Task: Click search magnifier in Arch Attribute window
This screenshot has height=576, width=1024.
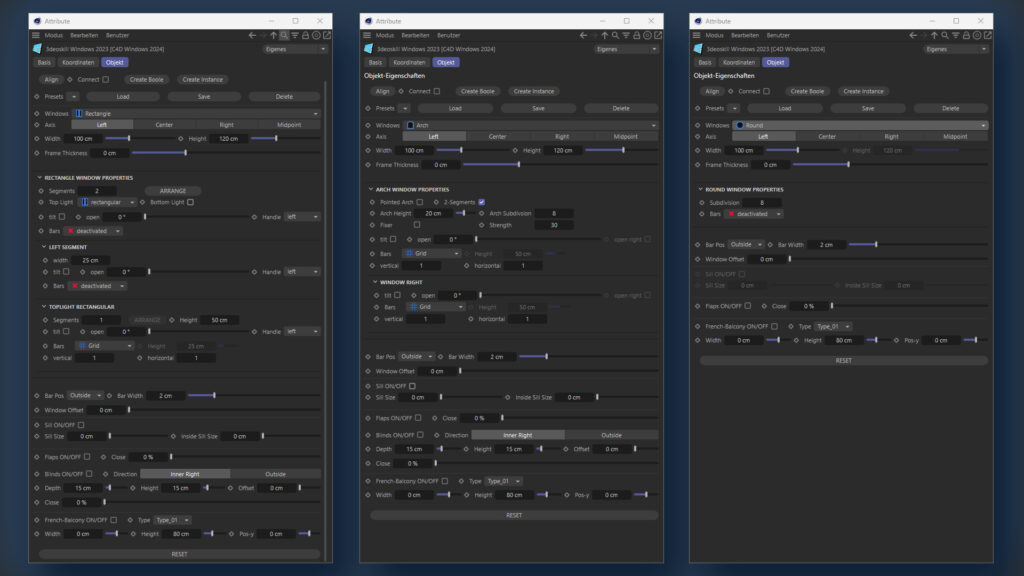Action: coord(615,35)
